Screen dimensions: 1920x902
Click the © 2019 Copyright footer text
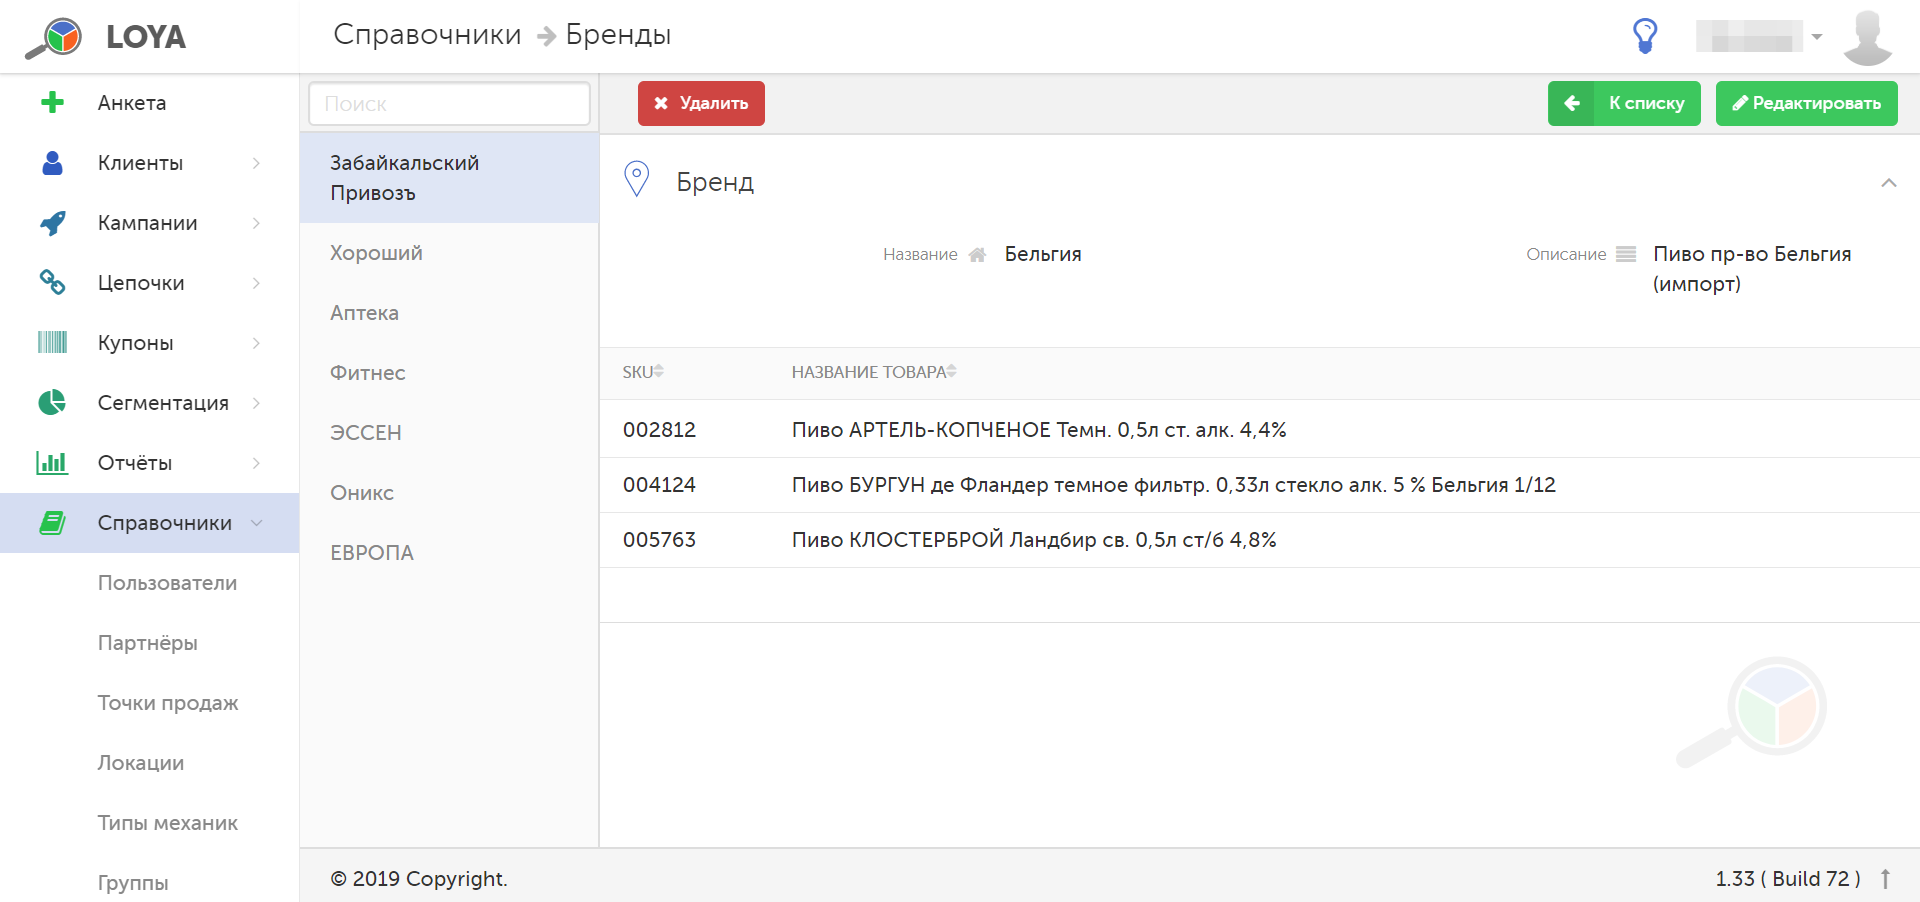click(419, 879)
